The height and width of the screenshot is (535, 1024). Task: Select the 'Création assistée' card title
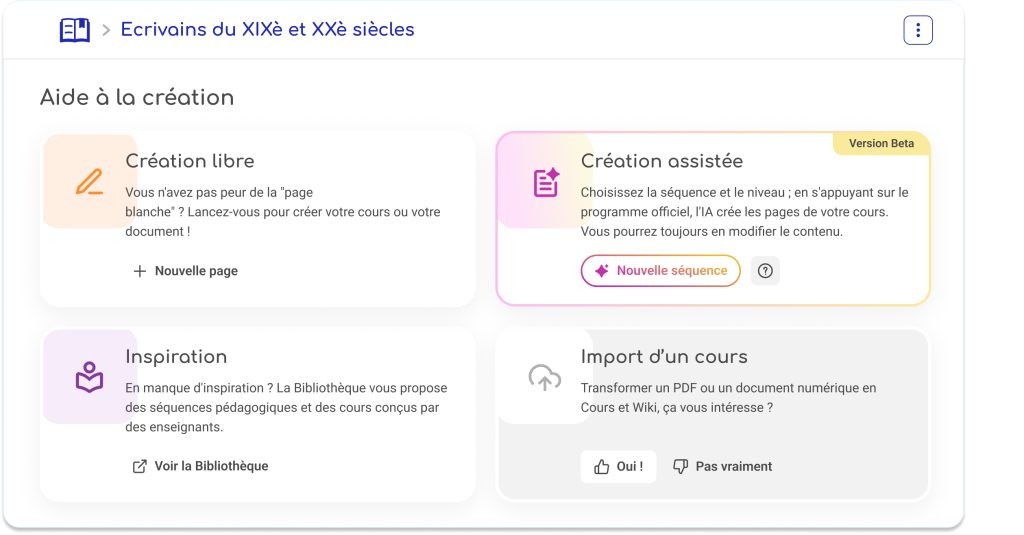click(661, 161)
